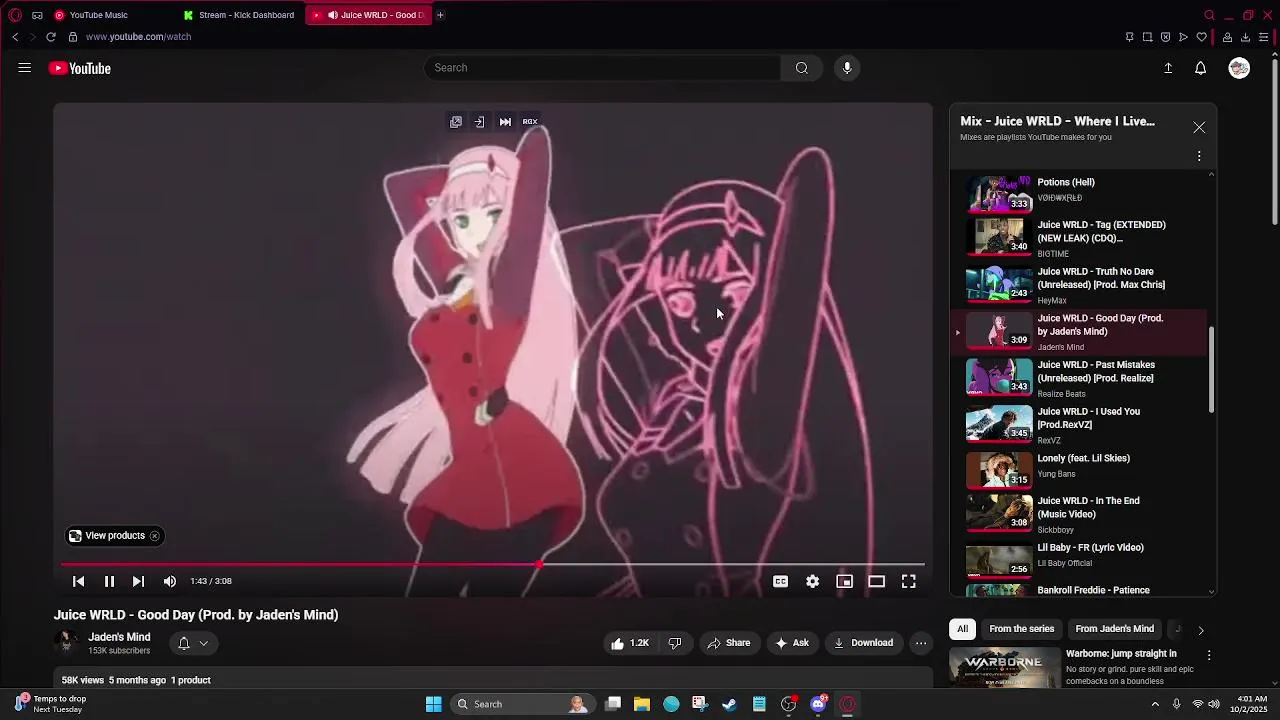Screen dimensions: 1280x720
Task: Reload the page
Action: click(50, 37)
